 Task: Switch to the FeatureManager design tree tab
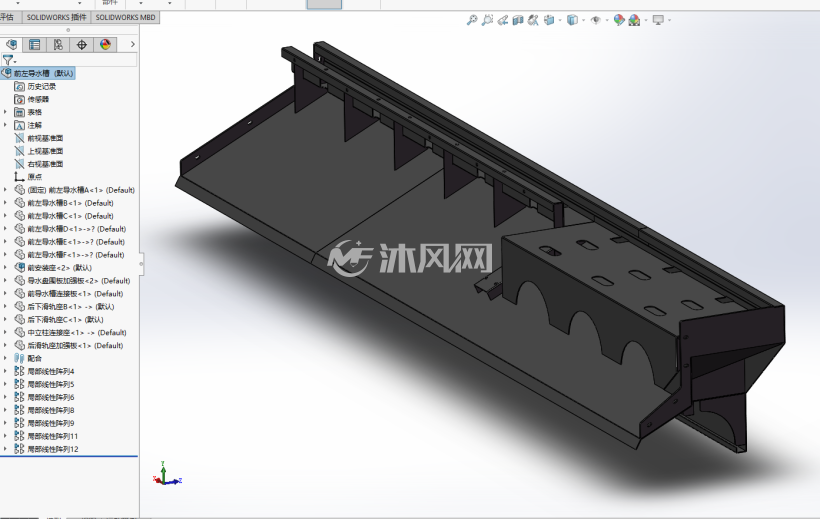(x=11, y=44)
